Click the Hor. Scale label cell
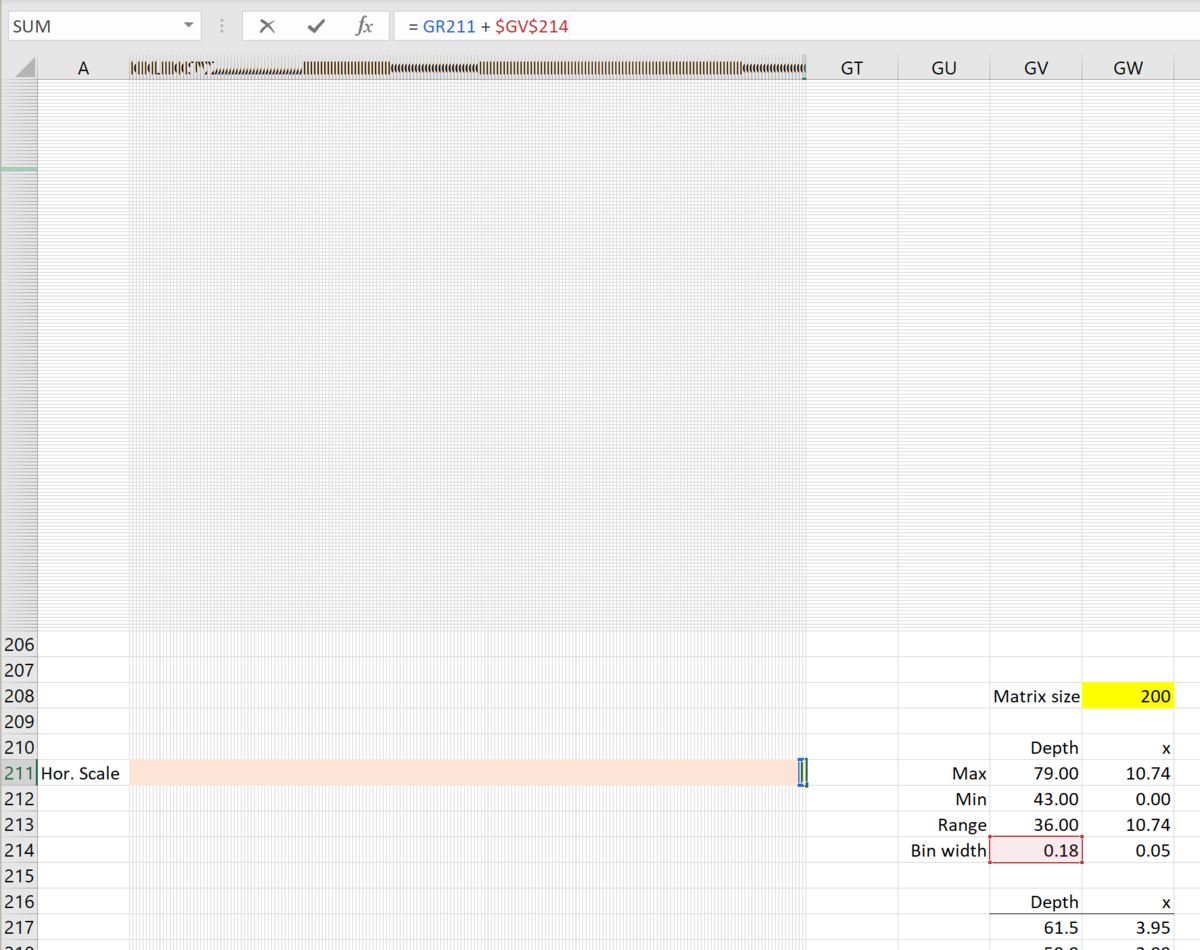 tap(83, 773)
